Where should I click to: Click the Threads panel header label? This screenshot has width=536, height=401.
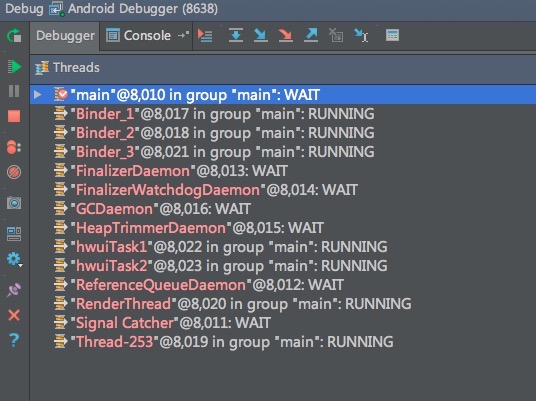76,68
